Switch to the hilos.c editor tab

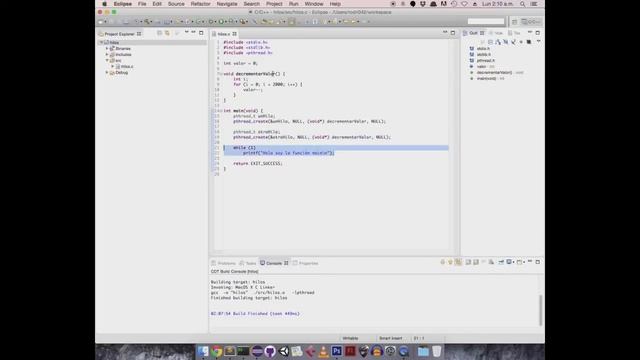(x=223, y=34)
